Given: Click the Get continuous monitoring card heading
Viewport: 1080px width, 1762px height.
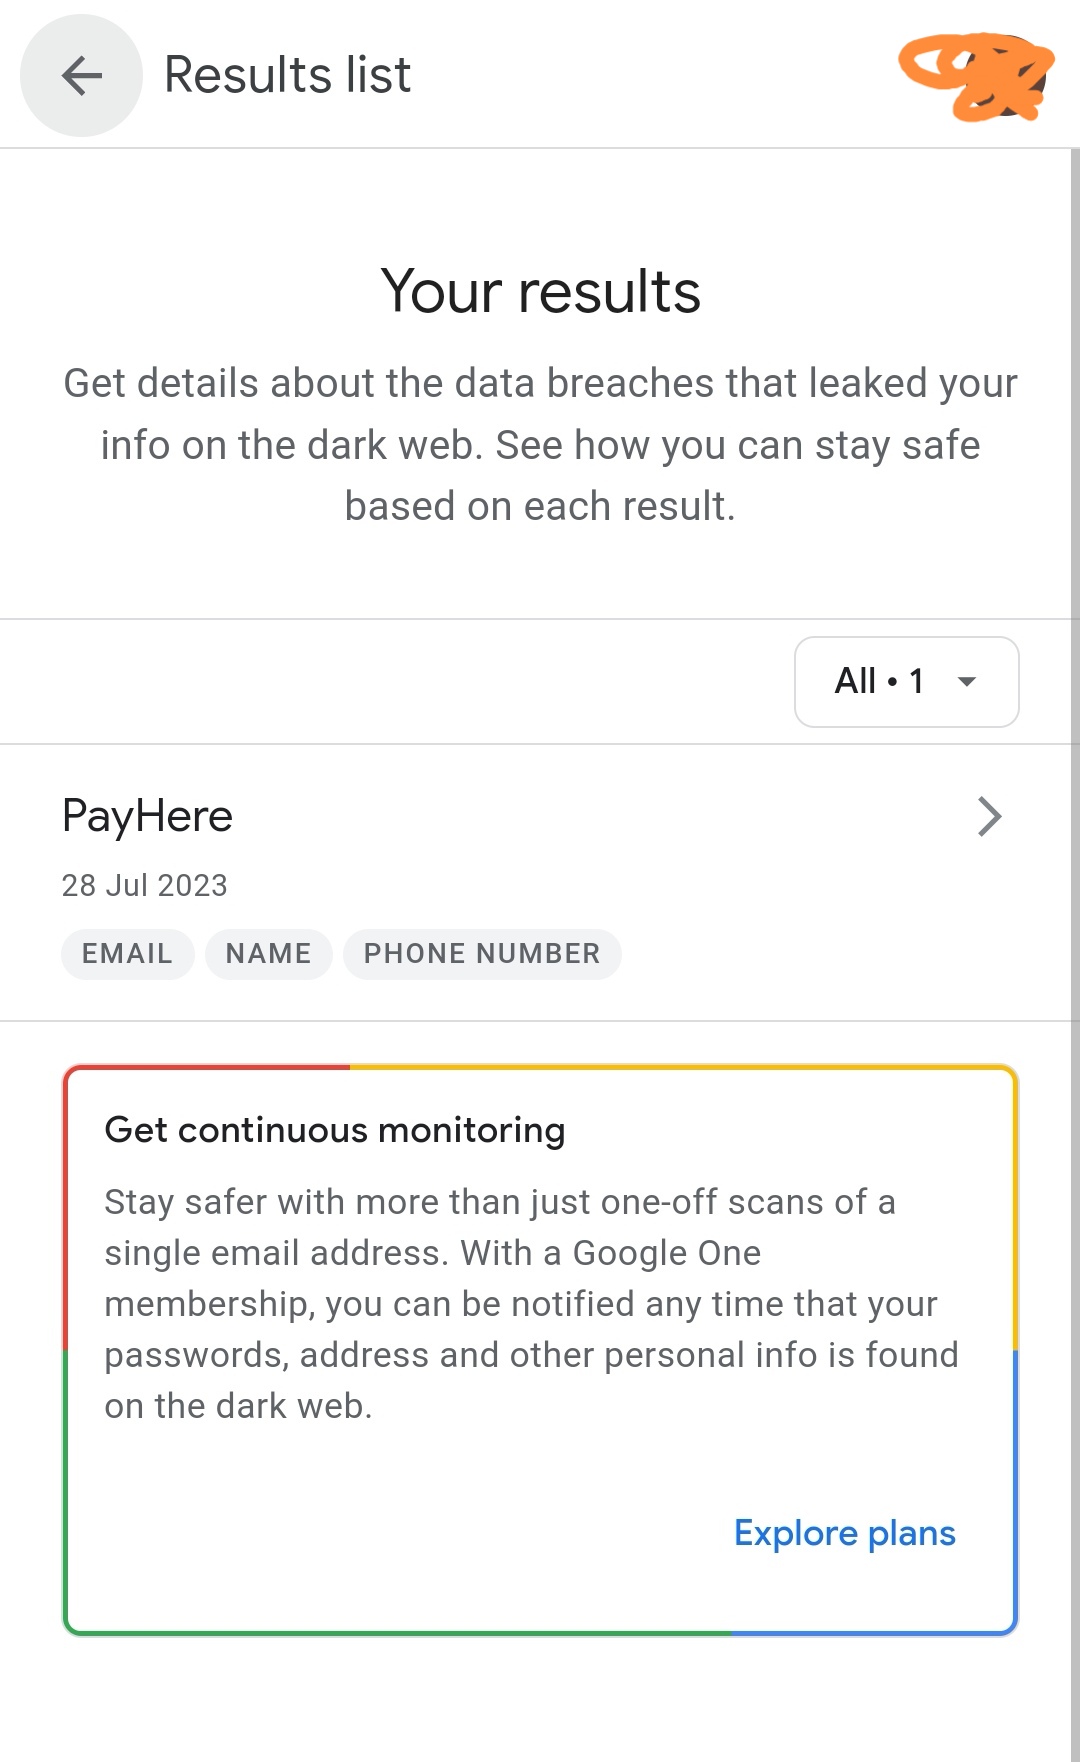Looking at the screenshot, I should (x=335, y=1130).
